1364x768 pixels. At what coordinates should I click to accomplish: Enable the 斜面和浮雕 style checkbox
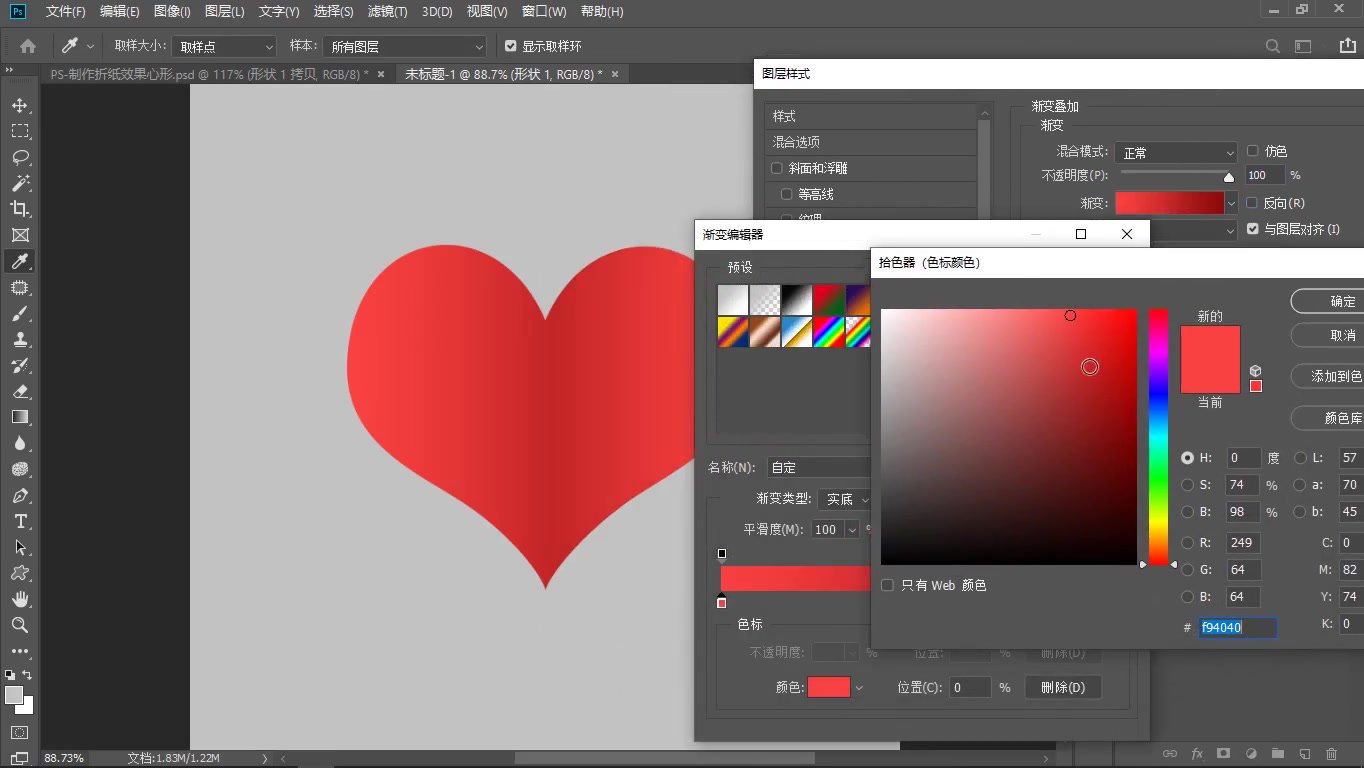(x=777, y=168)
